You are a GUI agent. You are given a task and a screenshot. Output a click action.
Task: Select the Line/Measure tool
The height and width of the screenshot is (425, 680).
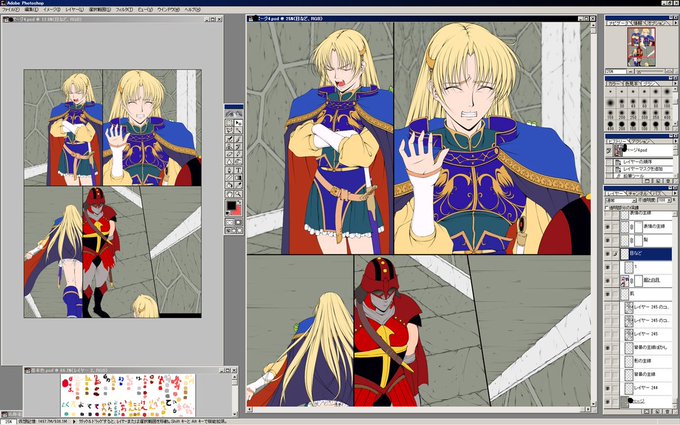pos(229,177)
